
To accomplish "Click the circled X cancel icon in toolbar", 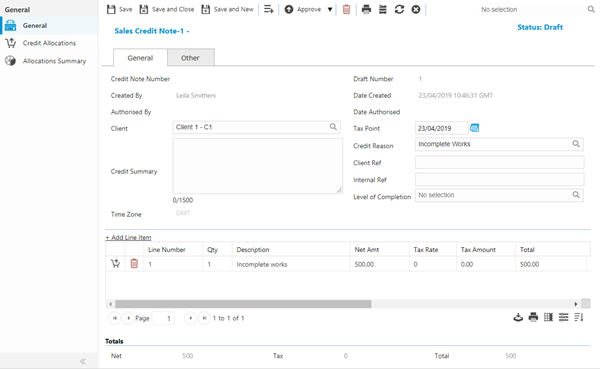I will point(416,9).
